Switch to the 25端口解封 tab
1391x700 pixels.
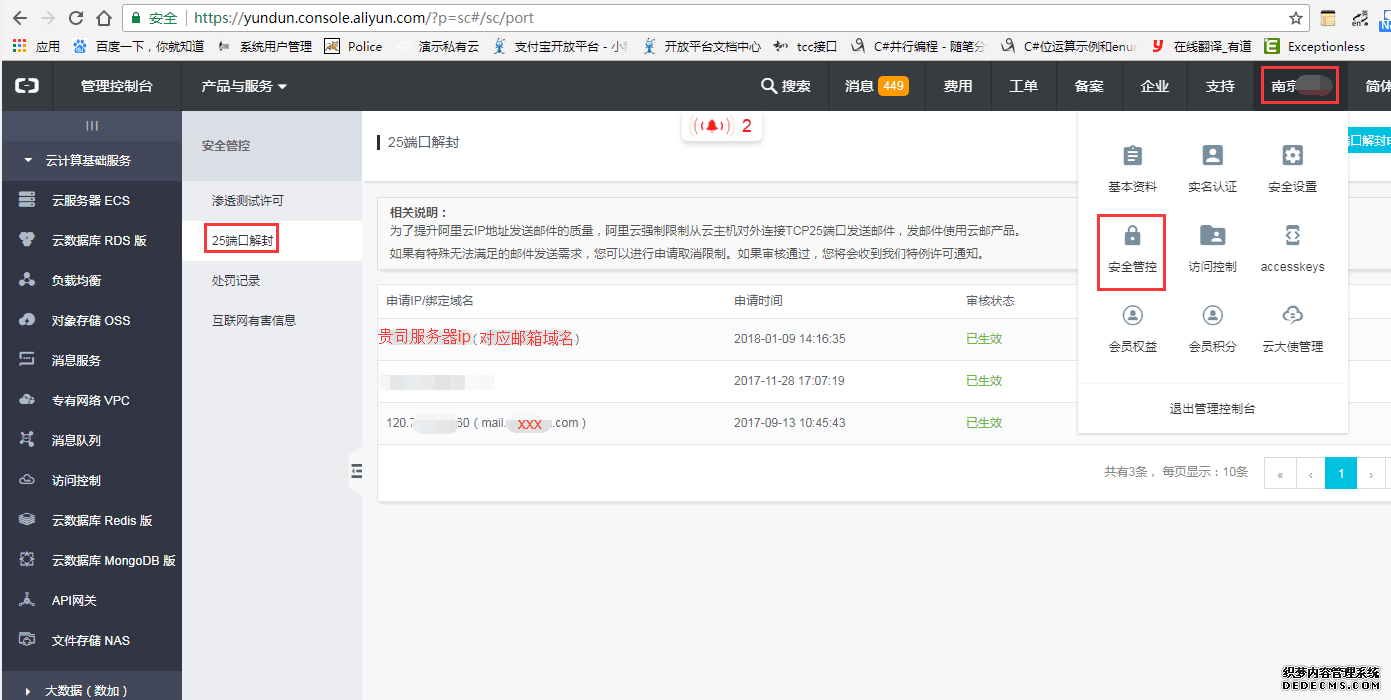click(x=240, y=239)
